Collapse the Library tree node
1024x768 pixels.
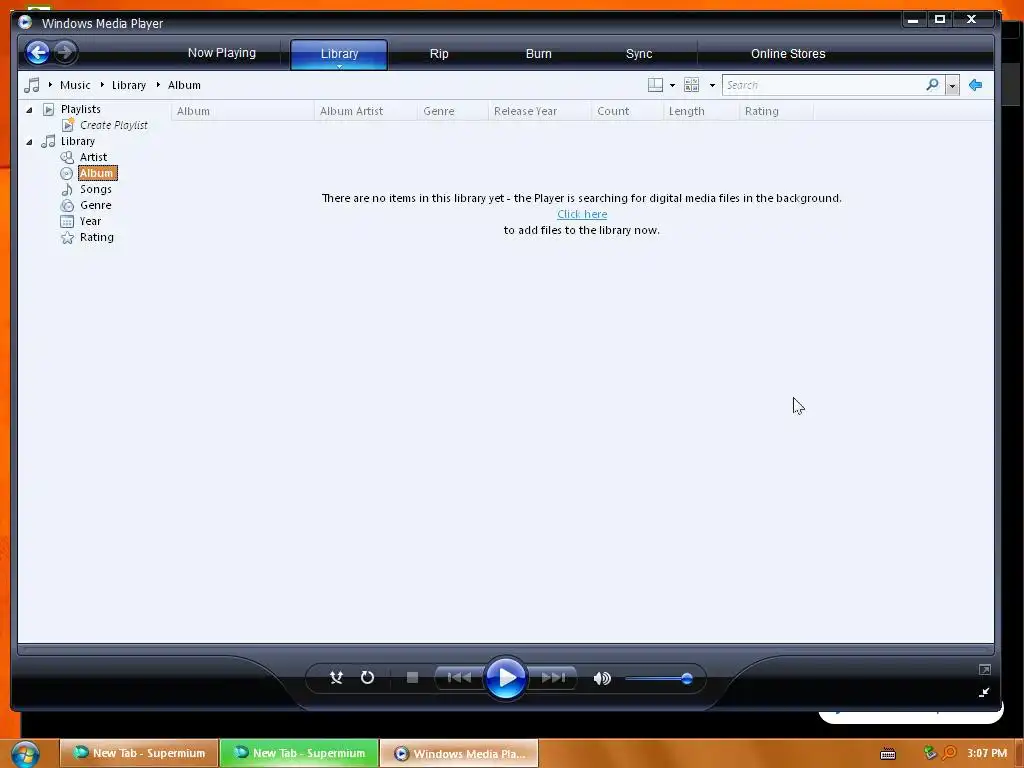click(29, 142)
